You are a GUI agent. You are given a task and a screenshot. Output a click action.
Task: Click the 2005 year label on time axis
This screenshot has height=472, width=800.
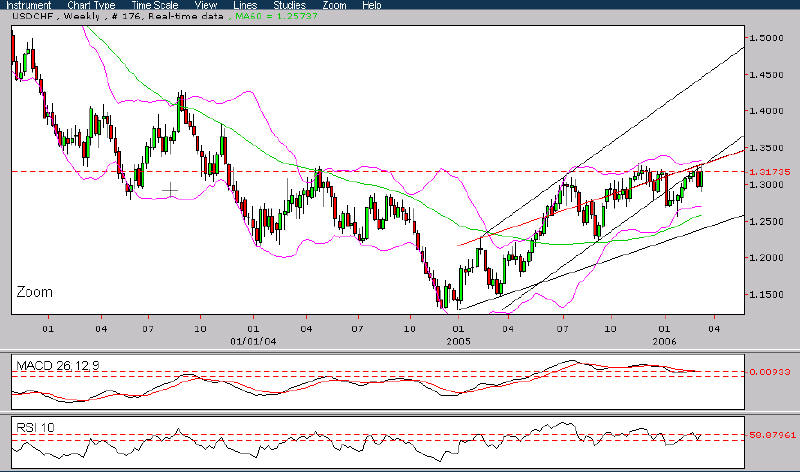point(458,341)
